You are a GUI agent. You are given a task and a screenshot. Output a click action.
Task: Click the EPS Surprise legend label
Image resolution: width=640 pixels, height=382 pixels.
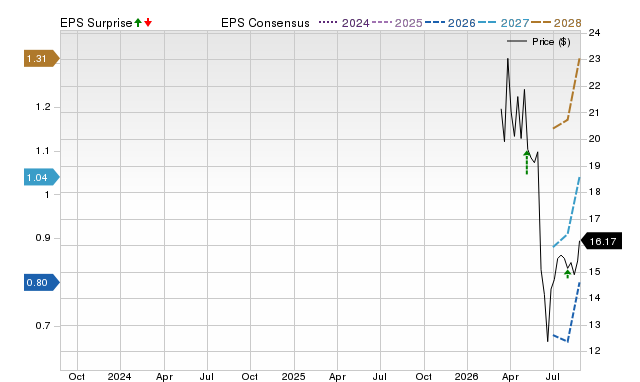click(x=96, y=23)
